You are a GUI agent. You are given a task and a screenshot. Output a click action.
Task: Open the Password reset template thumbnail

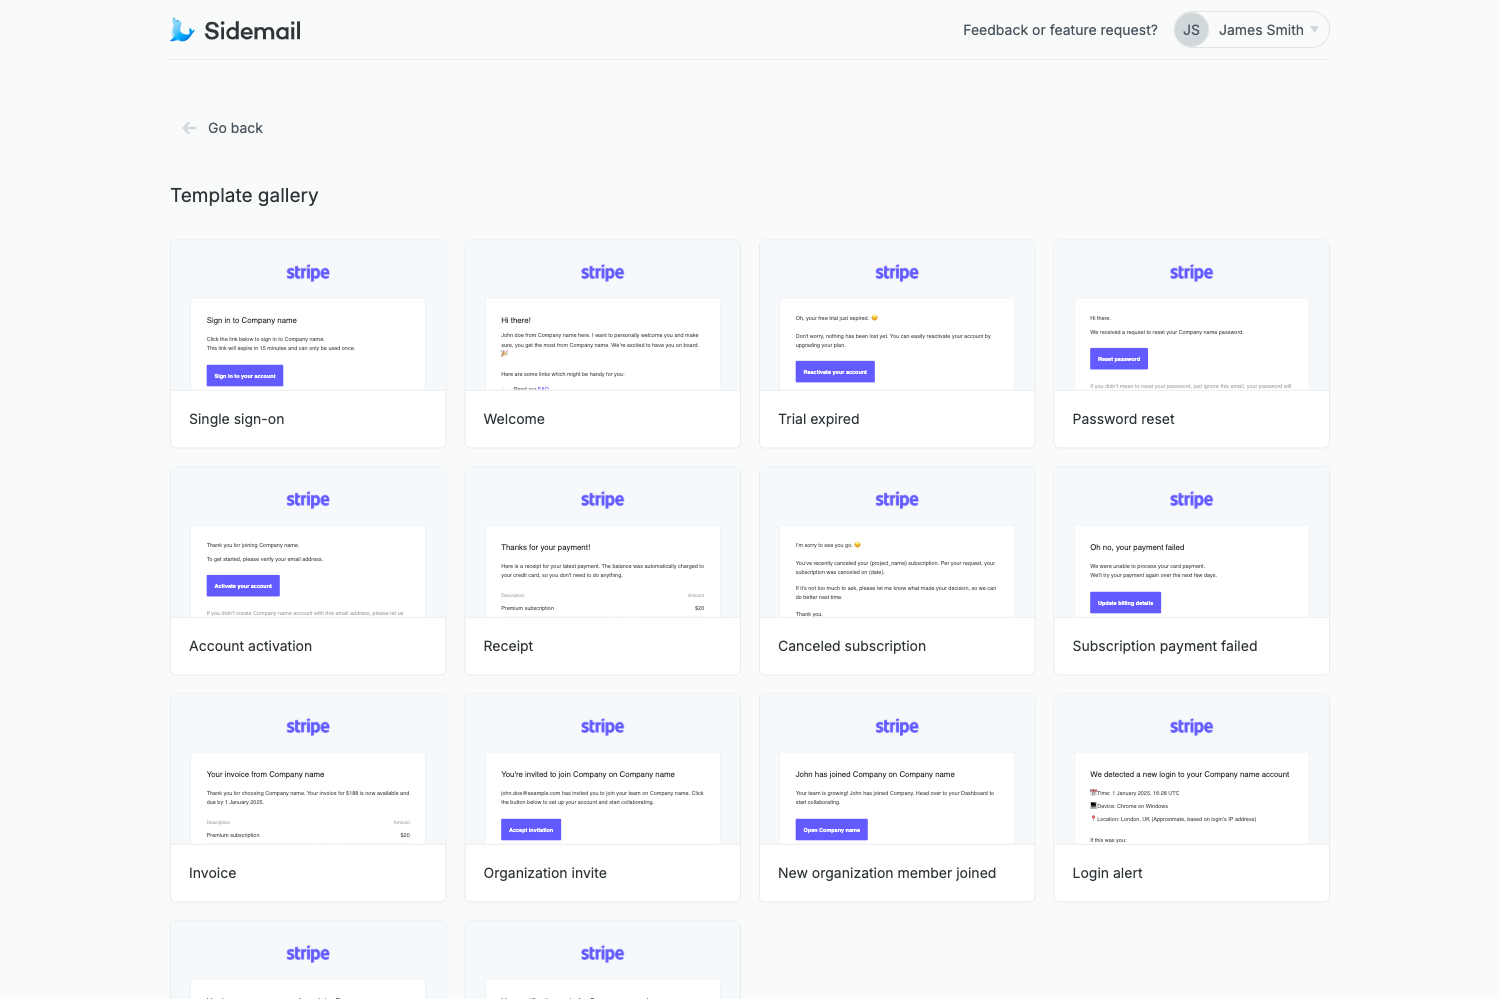[1192, 315]
